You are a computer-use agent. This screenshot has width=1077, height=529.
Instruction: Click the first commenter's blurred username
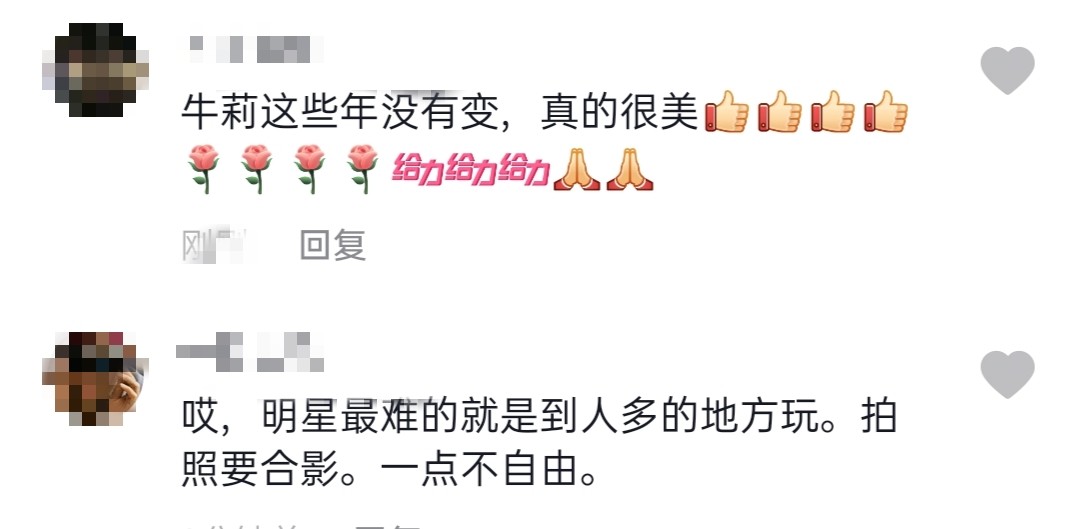pos(256,49)
